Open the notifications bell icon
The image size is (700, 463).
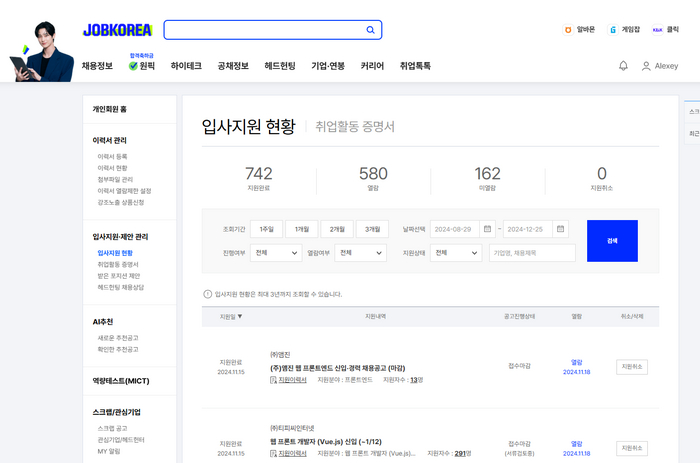pyautogui.click(x=624, y=66)
